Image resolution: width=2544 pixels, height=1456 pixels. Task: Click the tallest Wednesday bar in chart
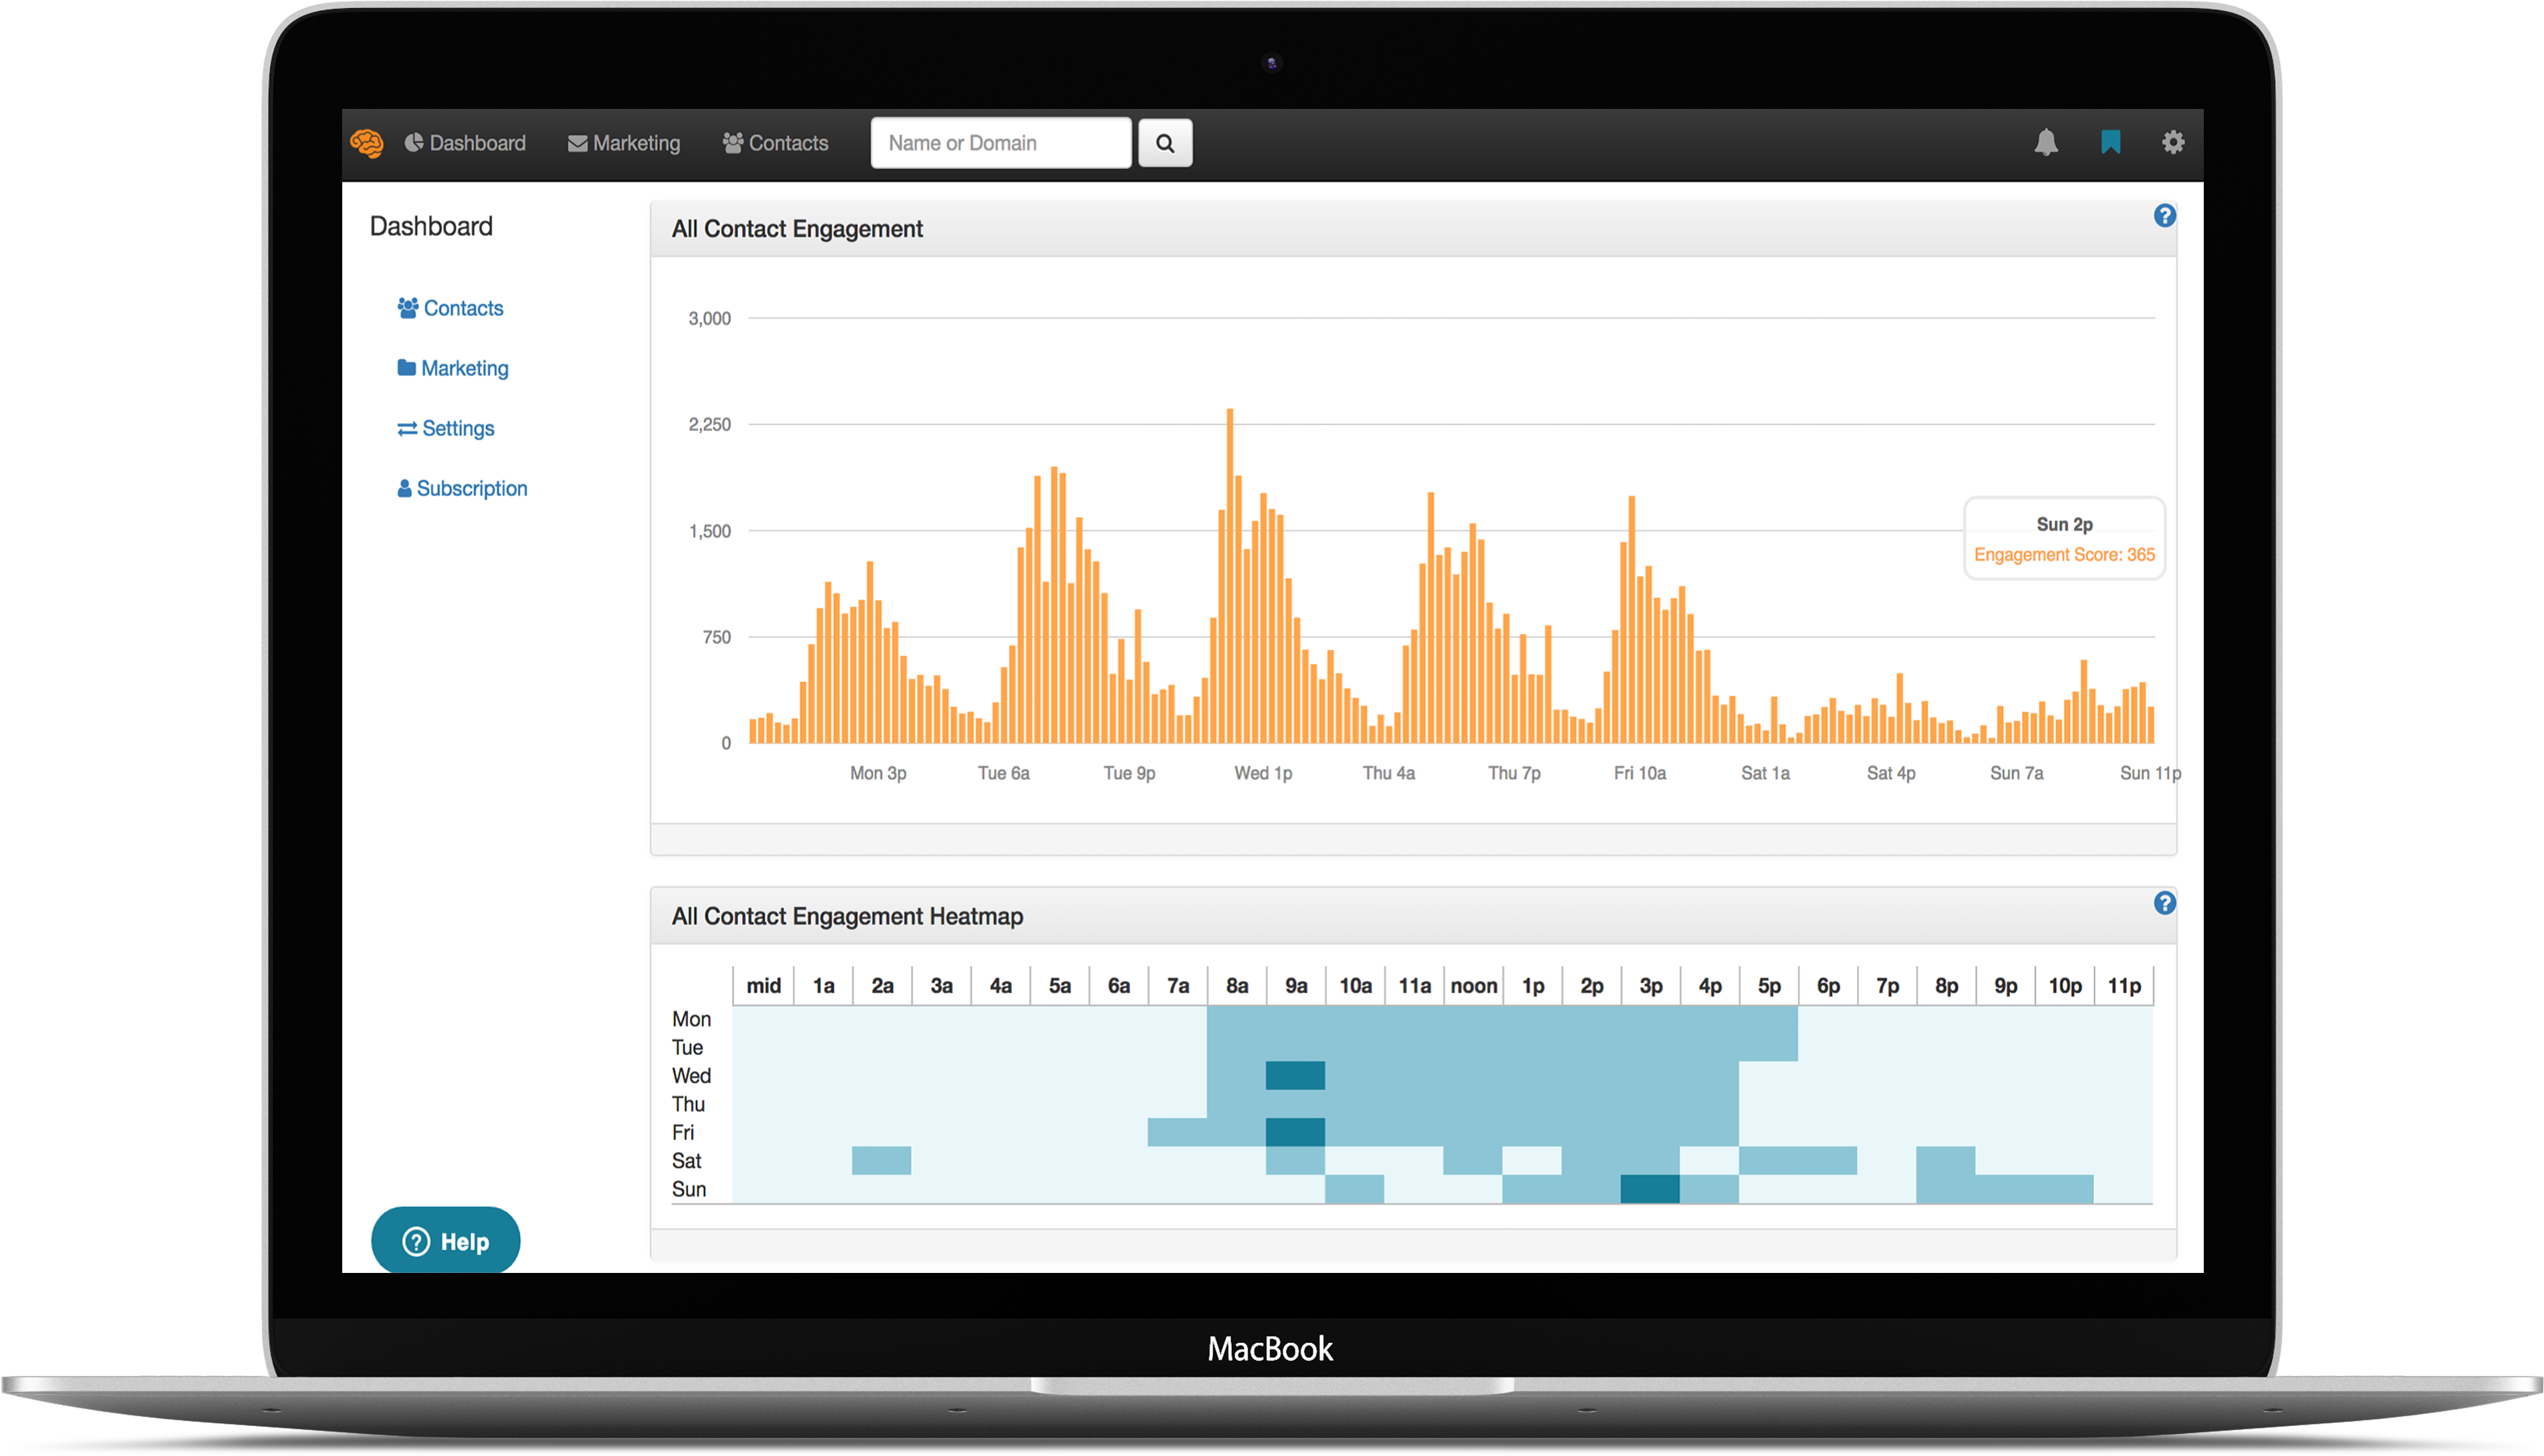pyautogui.click(x=1230, y=575)
